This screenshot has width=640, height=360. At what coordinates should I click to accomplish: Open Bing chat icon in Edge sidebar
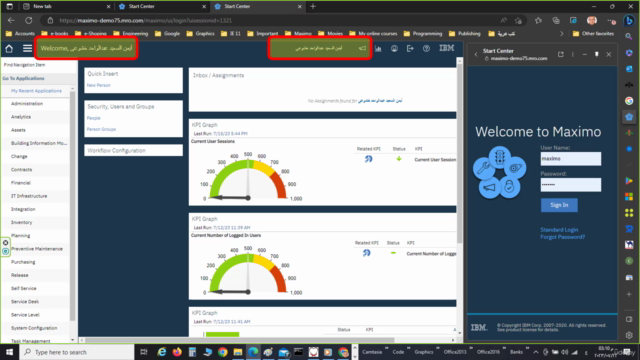tap(629, 20)
